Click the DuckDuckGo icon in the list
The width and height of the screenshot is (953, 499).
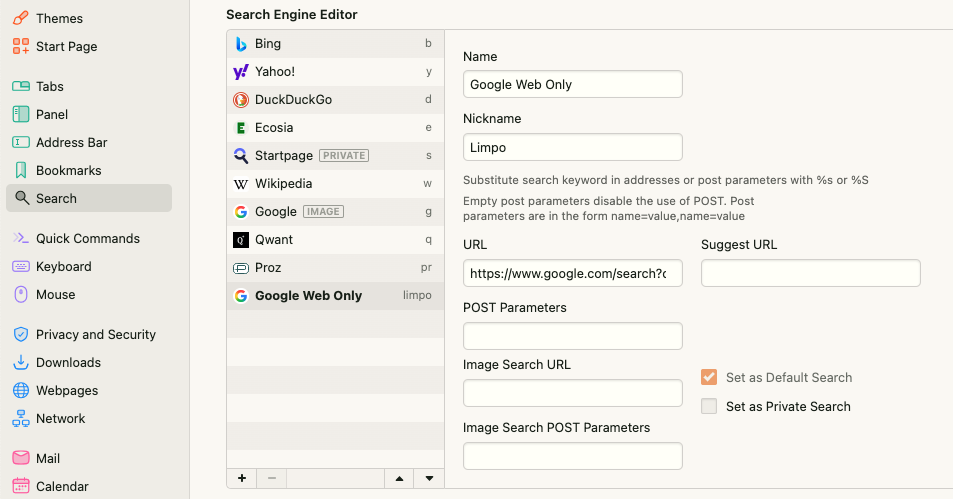(241, 100)
